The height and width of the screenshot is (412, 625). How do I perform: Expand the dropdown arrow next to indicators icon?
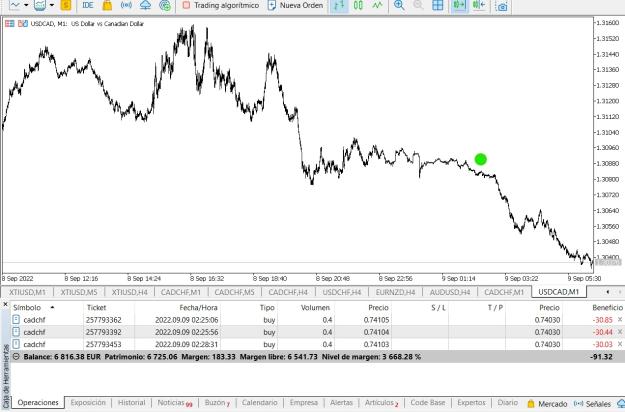[x=52, y=6]
